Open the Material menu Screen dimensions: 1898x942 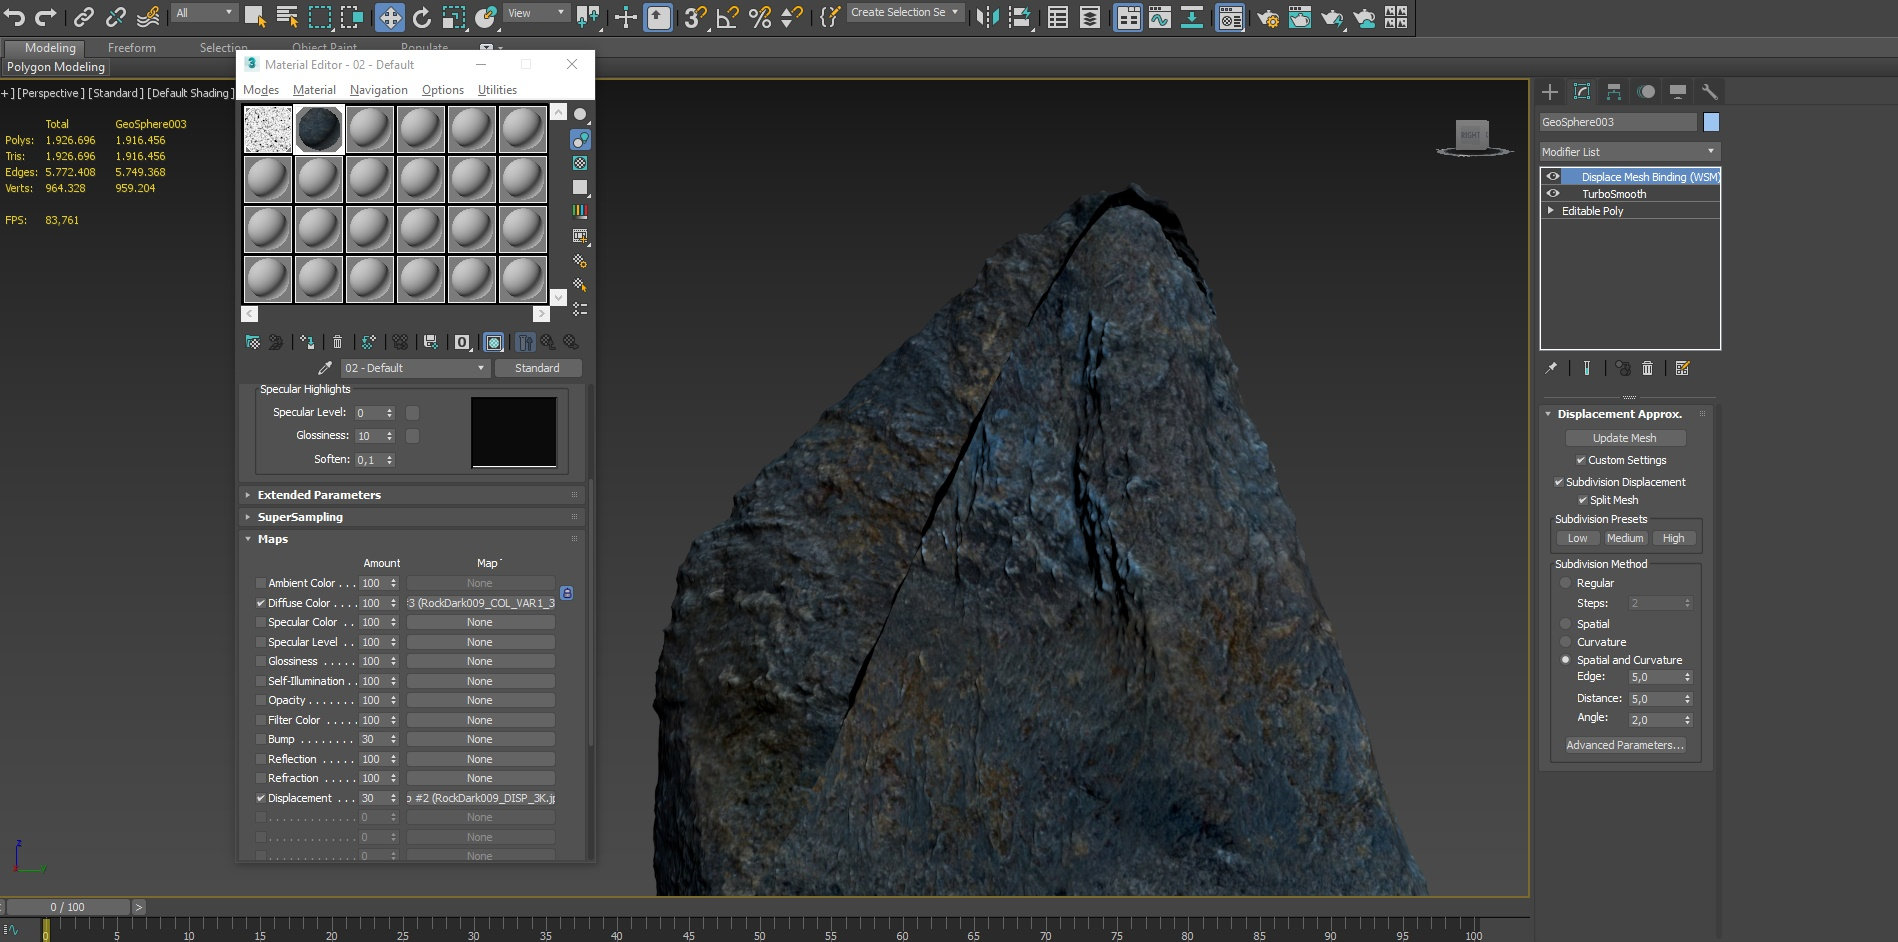pos(314,90)
